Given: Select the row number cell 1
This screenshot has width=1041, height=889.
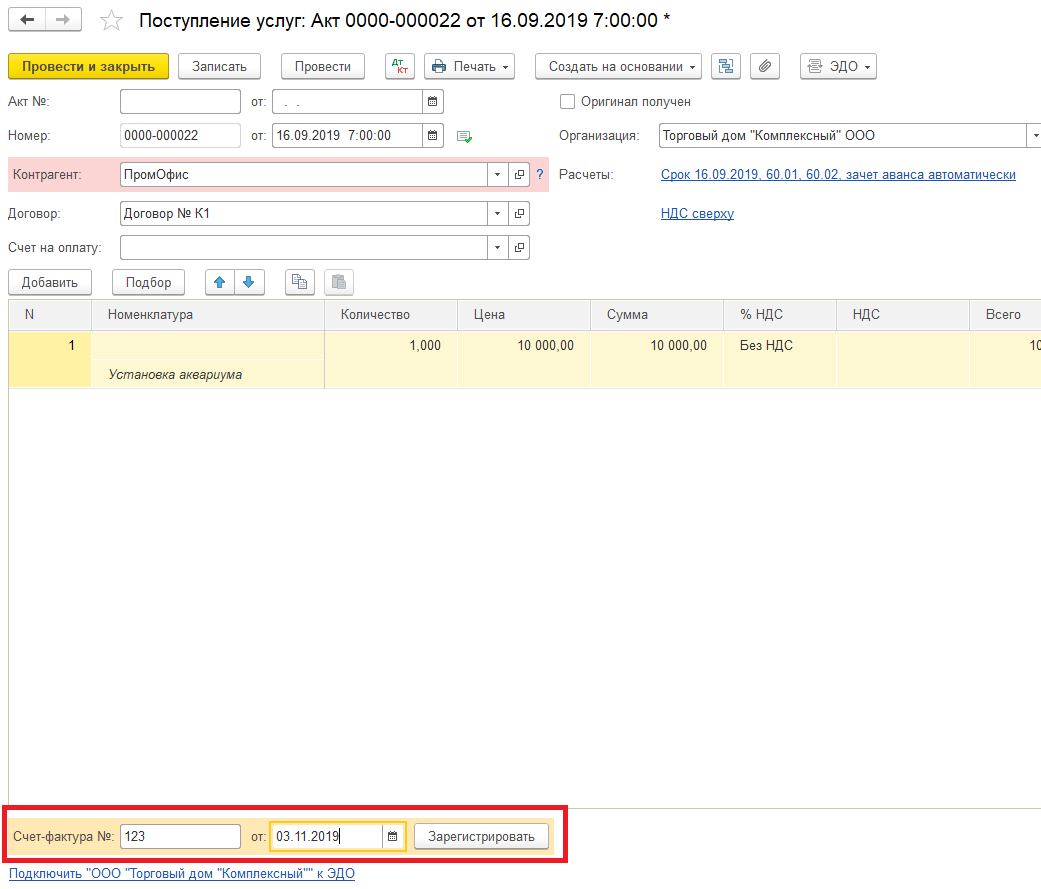Looking at the screenshot, I should pos(50,359).
